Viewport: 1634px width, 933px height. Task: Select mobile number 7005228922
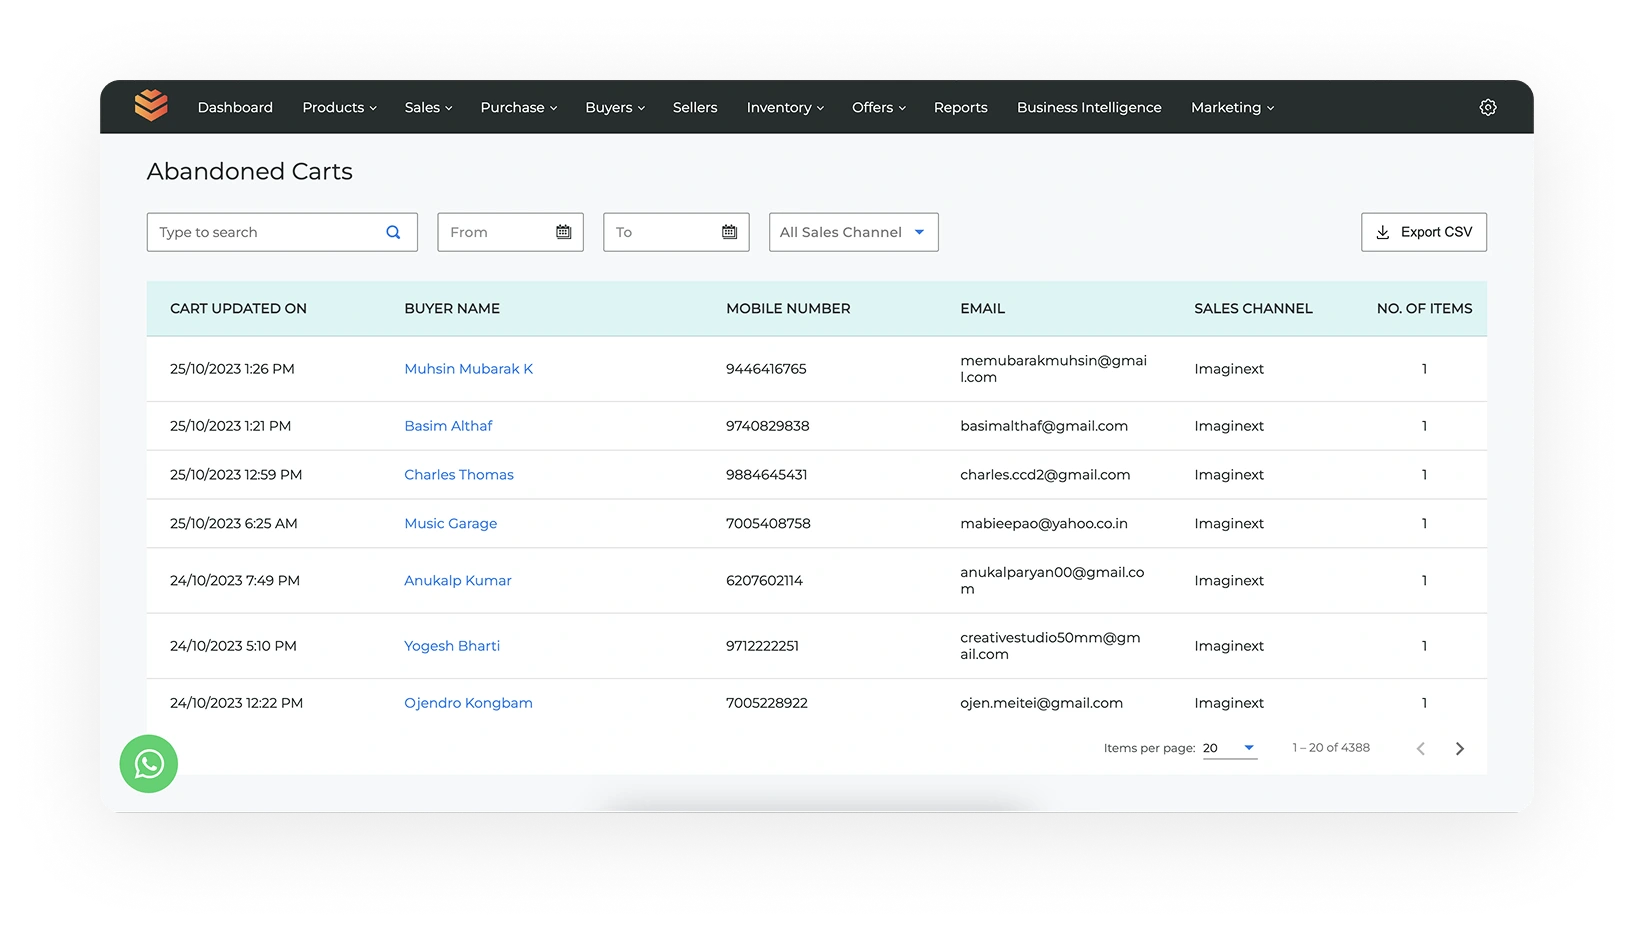pos(767,703)
